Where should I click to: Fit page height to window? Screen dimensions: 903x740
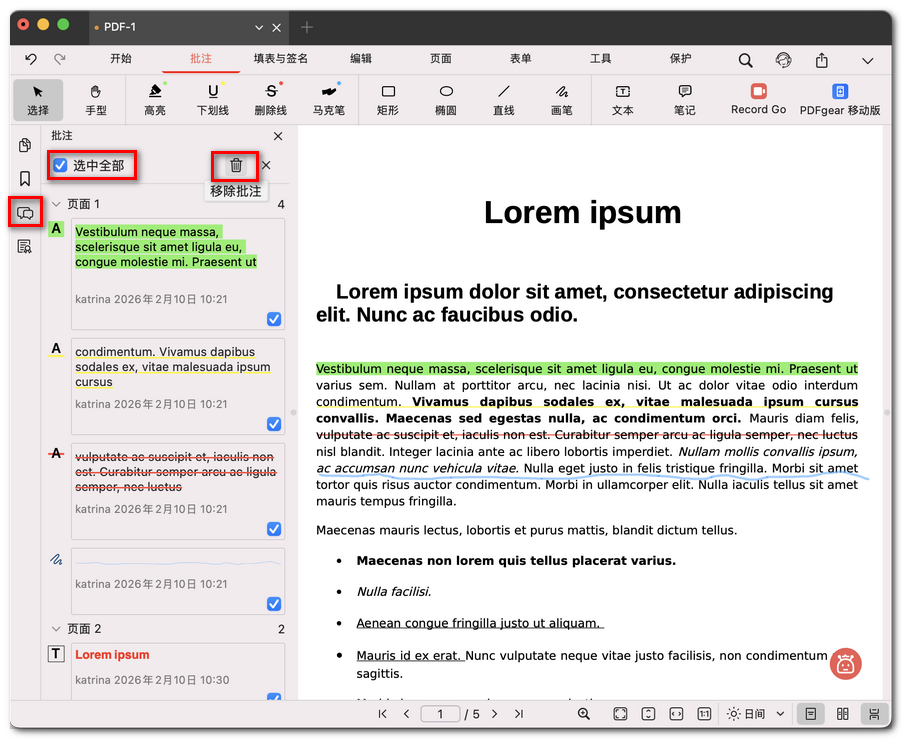coord(648,714)
